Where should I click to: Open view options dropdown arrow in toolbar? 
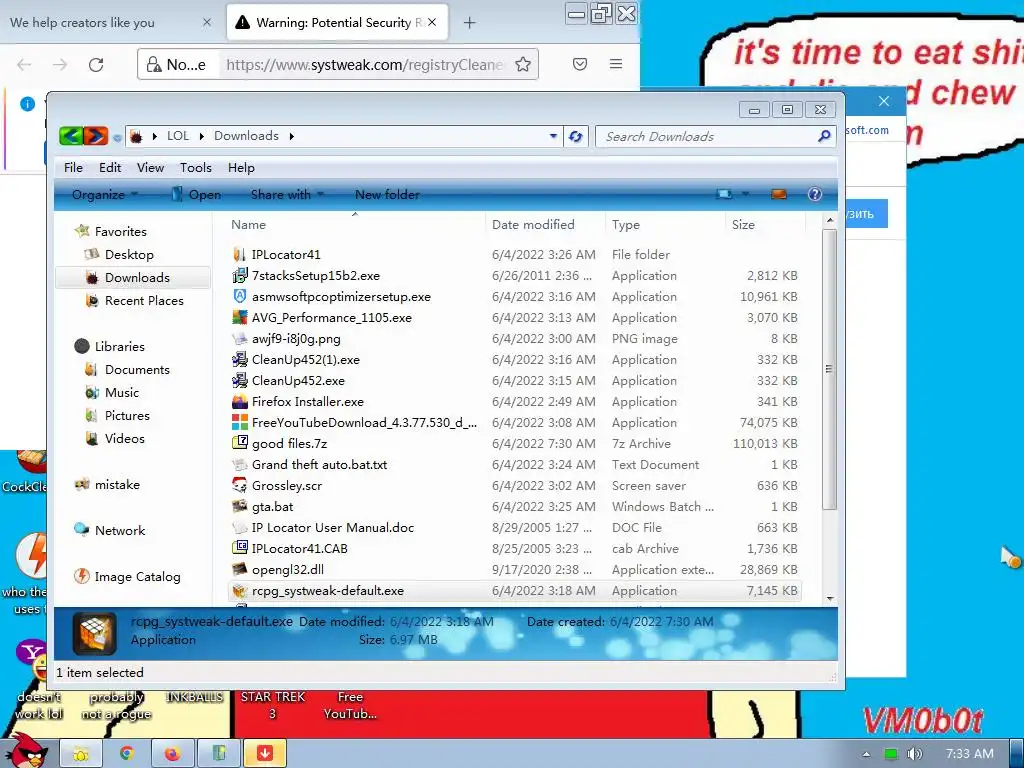click(745, 194)
